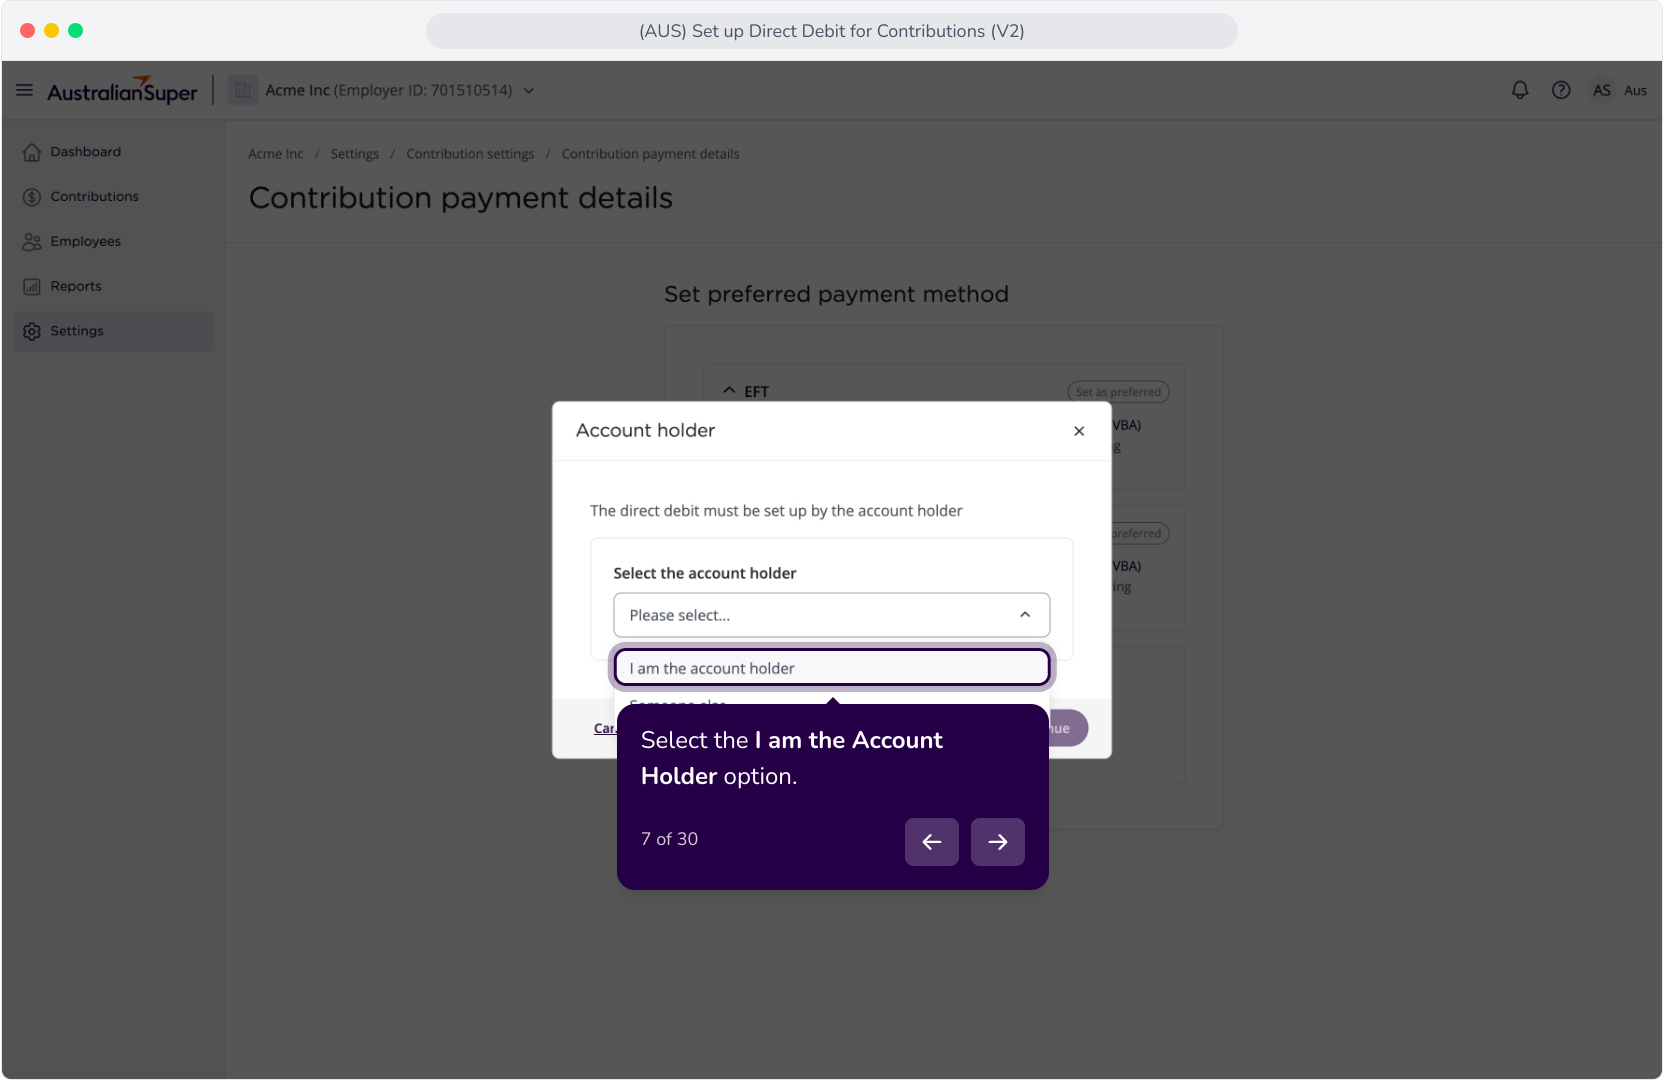Collapse the EFT payment section

coord(729,391)
